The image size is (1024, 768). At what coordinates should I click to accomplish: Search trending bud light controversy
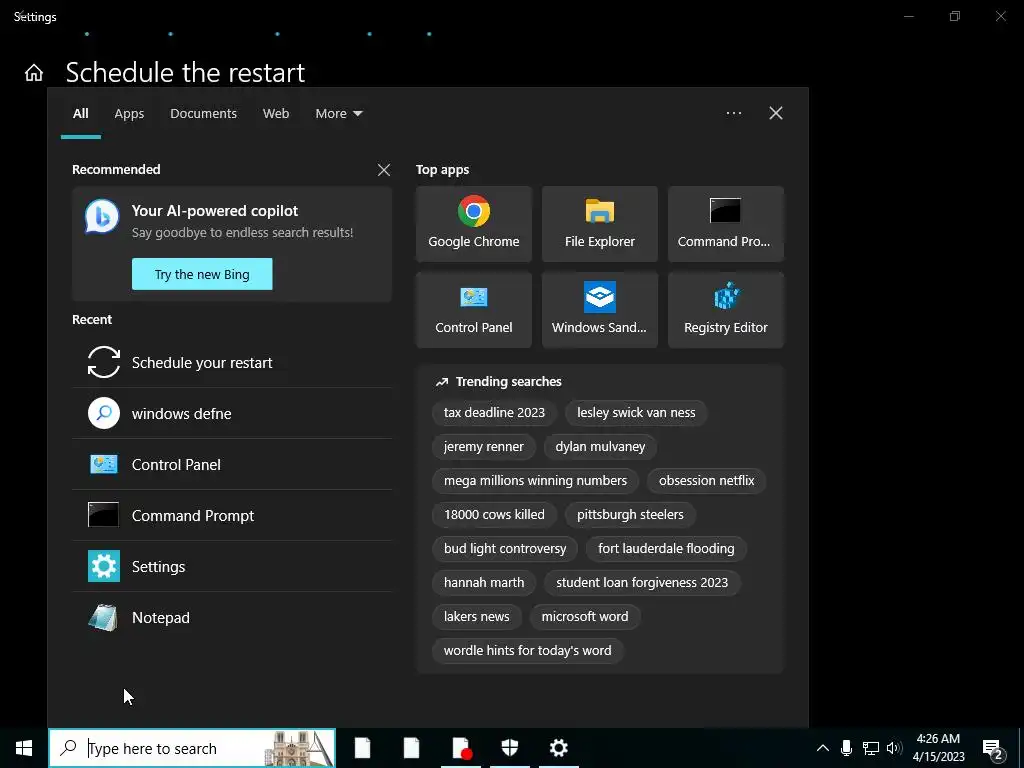click(x=505, y=549)
